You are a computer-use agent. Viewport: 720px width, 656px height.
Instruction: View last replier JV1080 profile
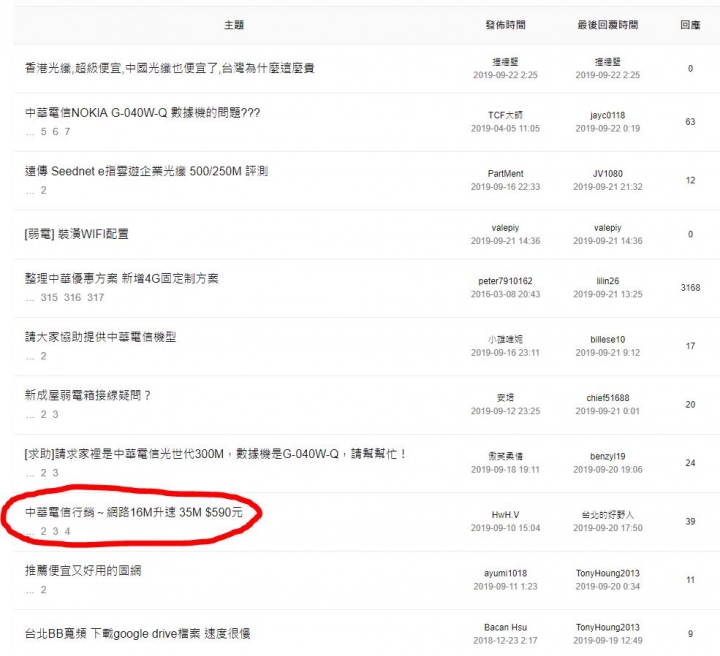[x=608, y=174]
